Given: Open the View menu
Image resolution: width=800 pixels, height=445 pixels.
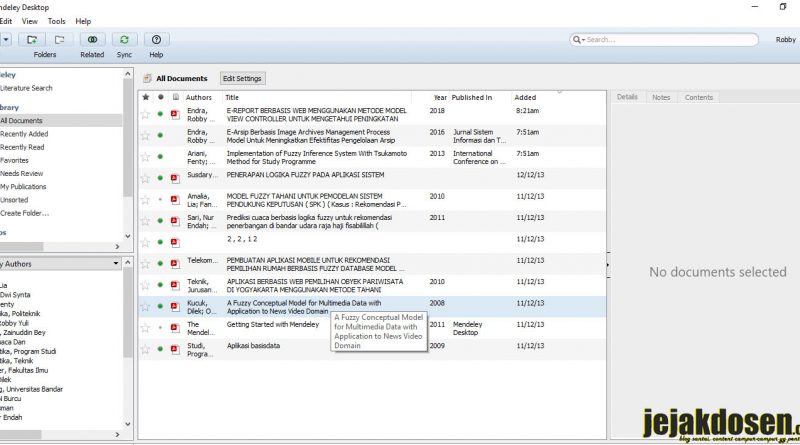Looking at the screenshot, I should 30,21.
